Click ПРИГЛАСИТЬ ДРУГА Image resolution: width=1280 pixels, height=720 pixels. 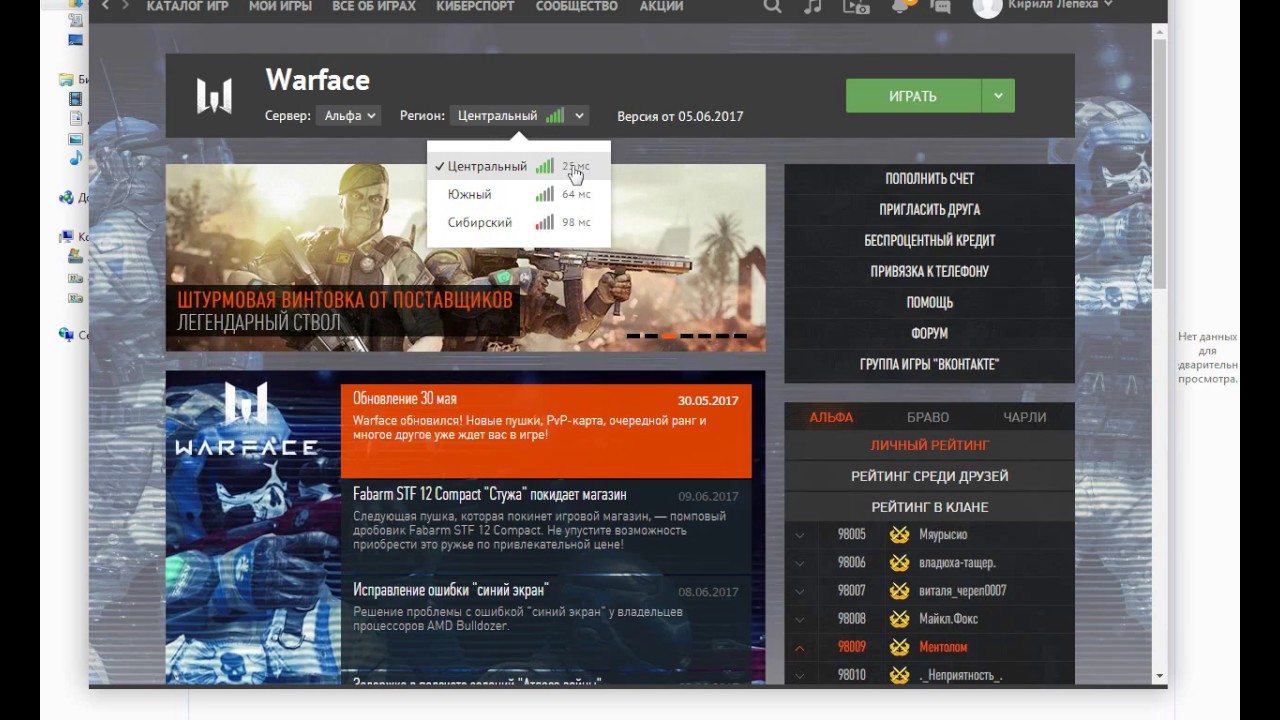[929, 209]
